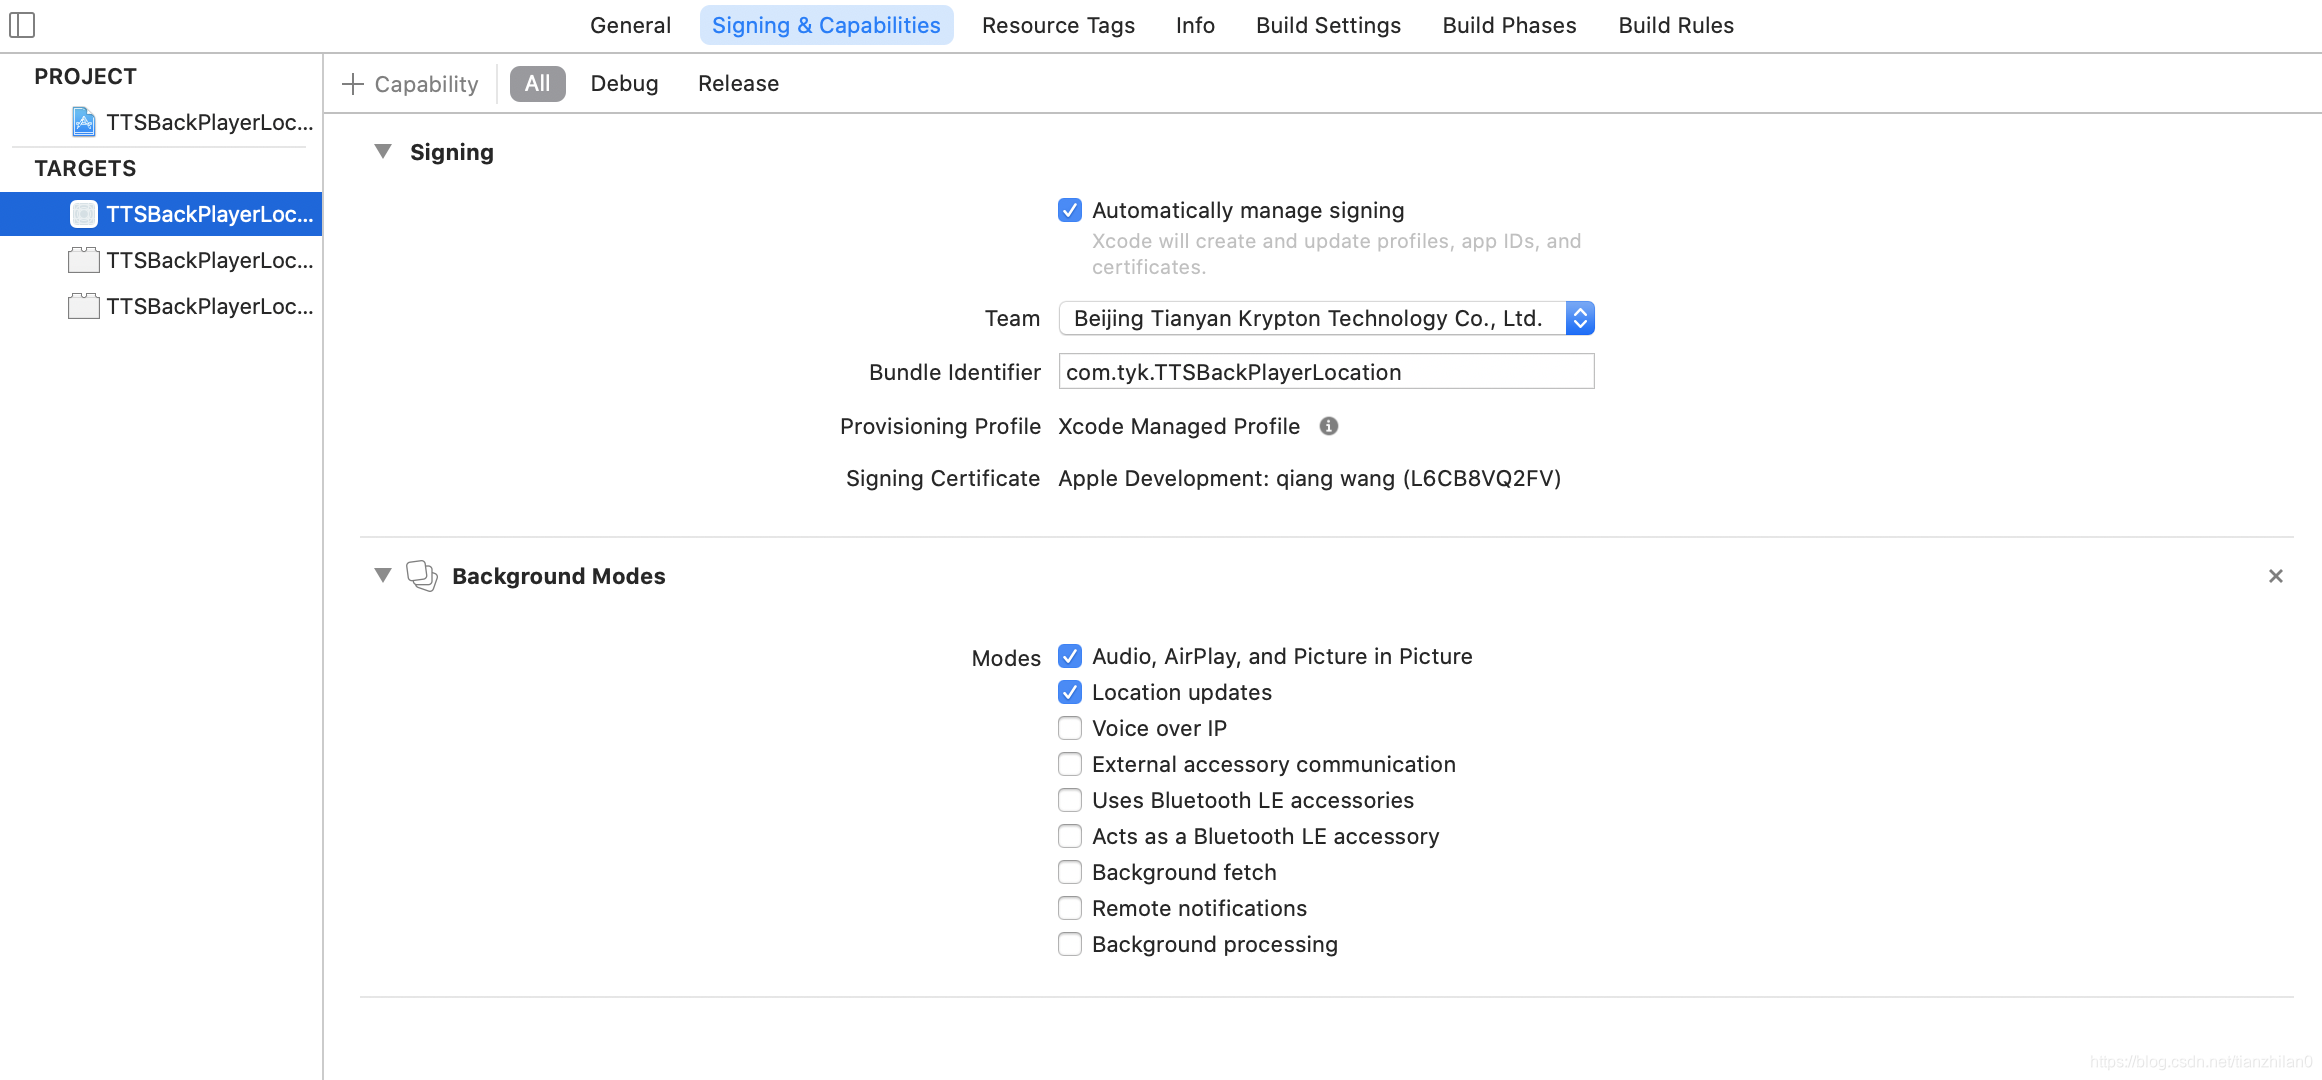Toggle the left sidebar panel icon

[22, 25]
